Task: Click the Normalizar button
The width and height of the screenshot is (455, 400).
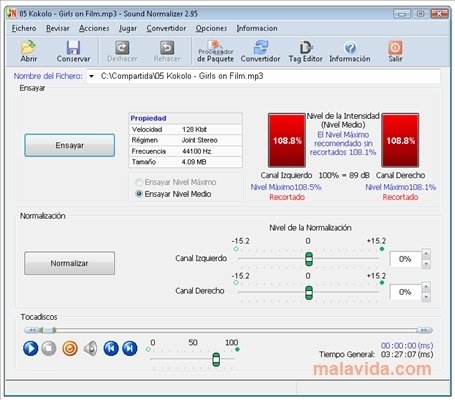Action: tap(69, 263)
